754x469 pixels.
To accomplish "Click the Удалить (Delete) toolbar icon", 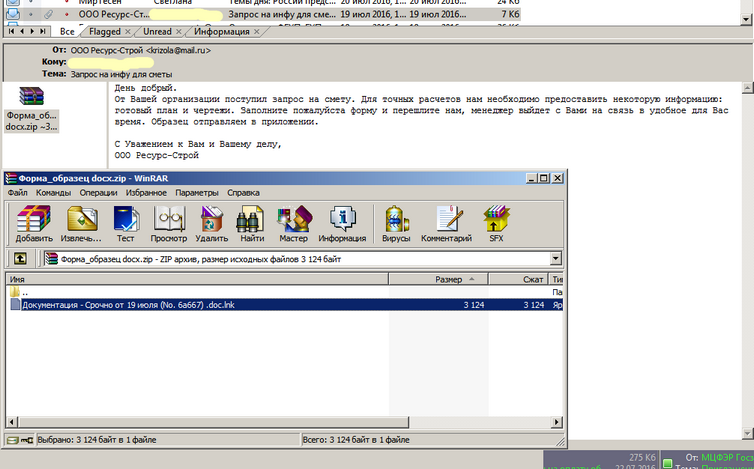I will pyautogui.click(x=212, y=224).
